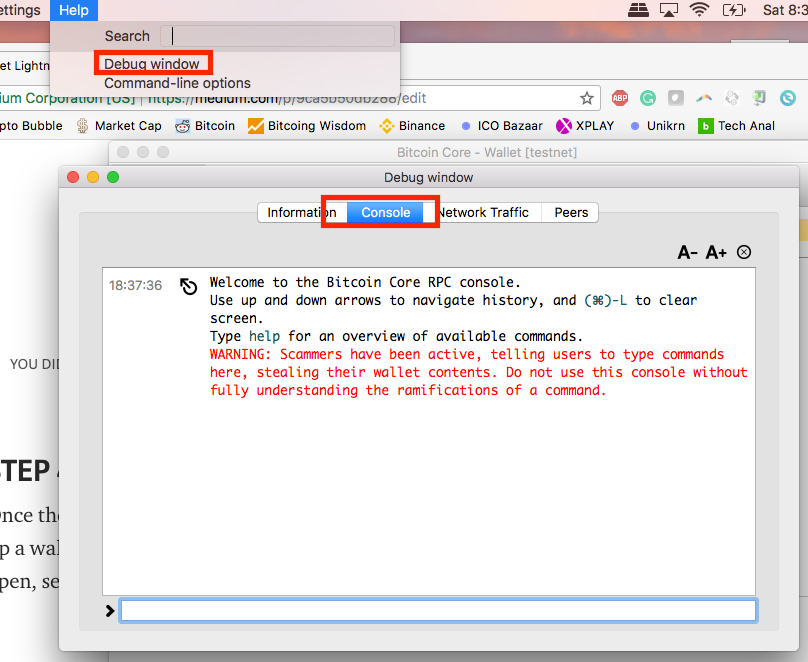Click the battery charging icon in the menu bar

click(x=734, y=10)
